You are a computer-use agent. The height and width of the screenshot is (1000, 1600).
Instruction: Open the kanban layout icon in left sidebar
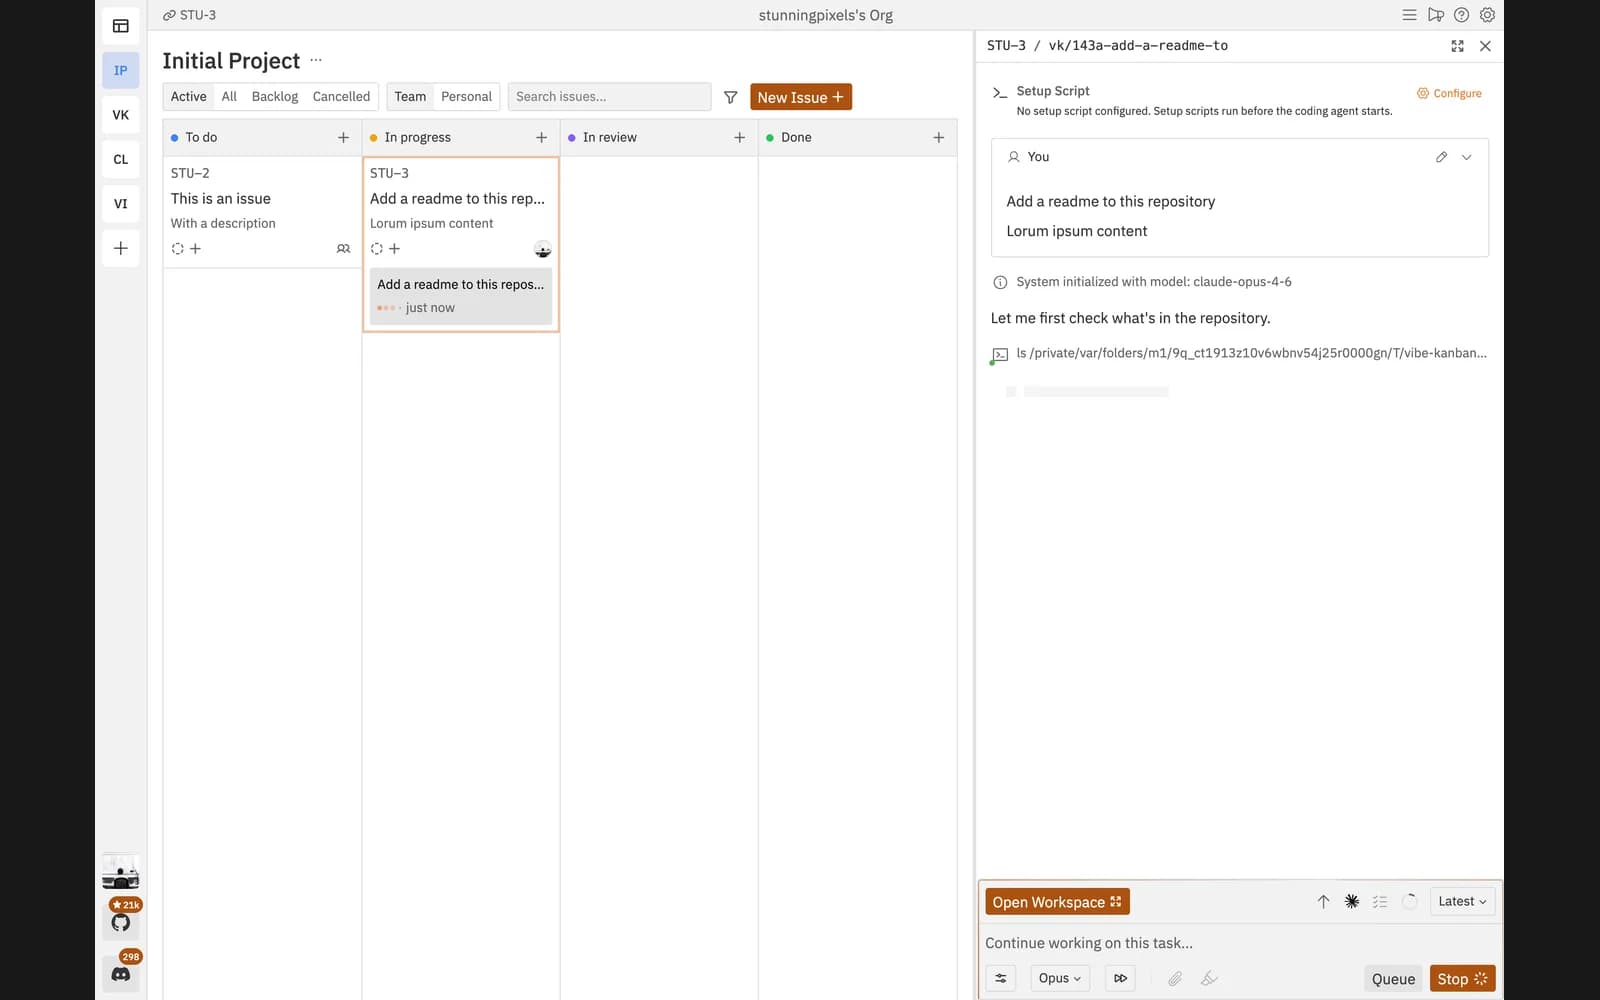(x=121, y=26)
